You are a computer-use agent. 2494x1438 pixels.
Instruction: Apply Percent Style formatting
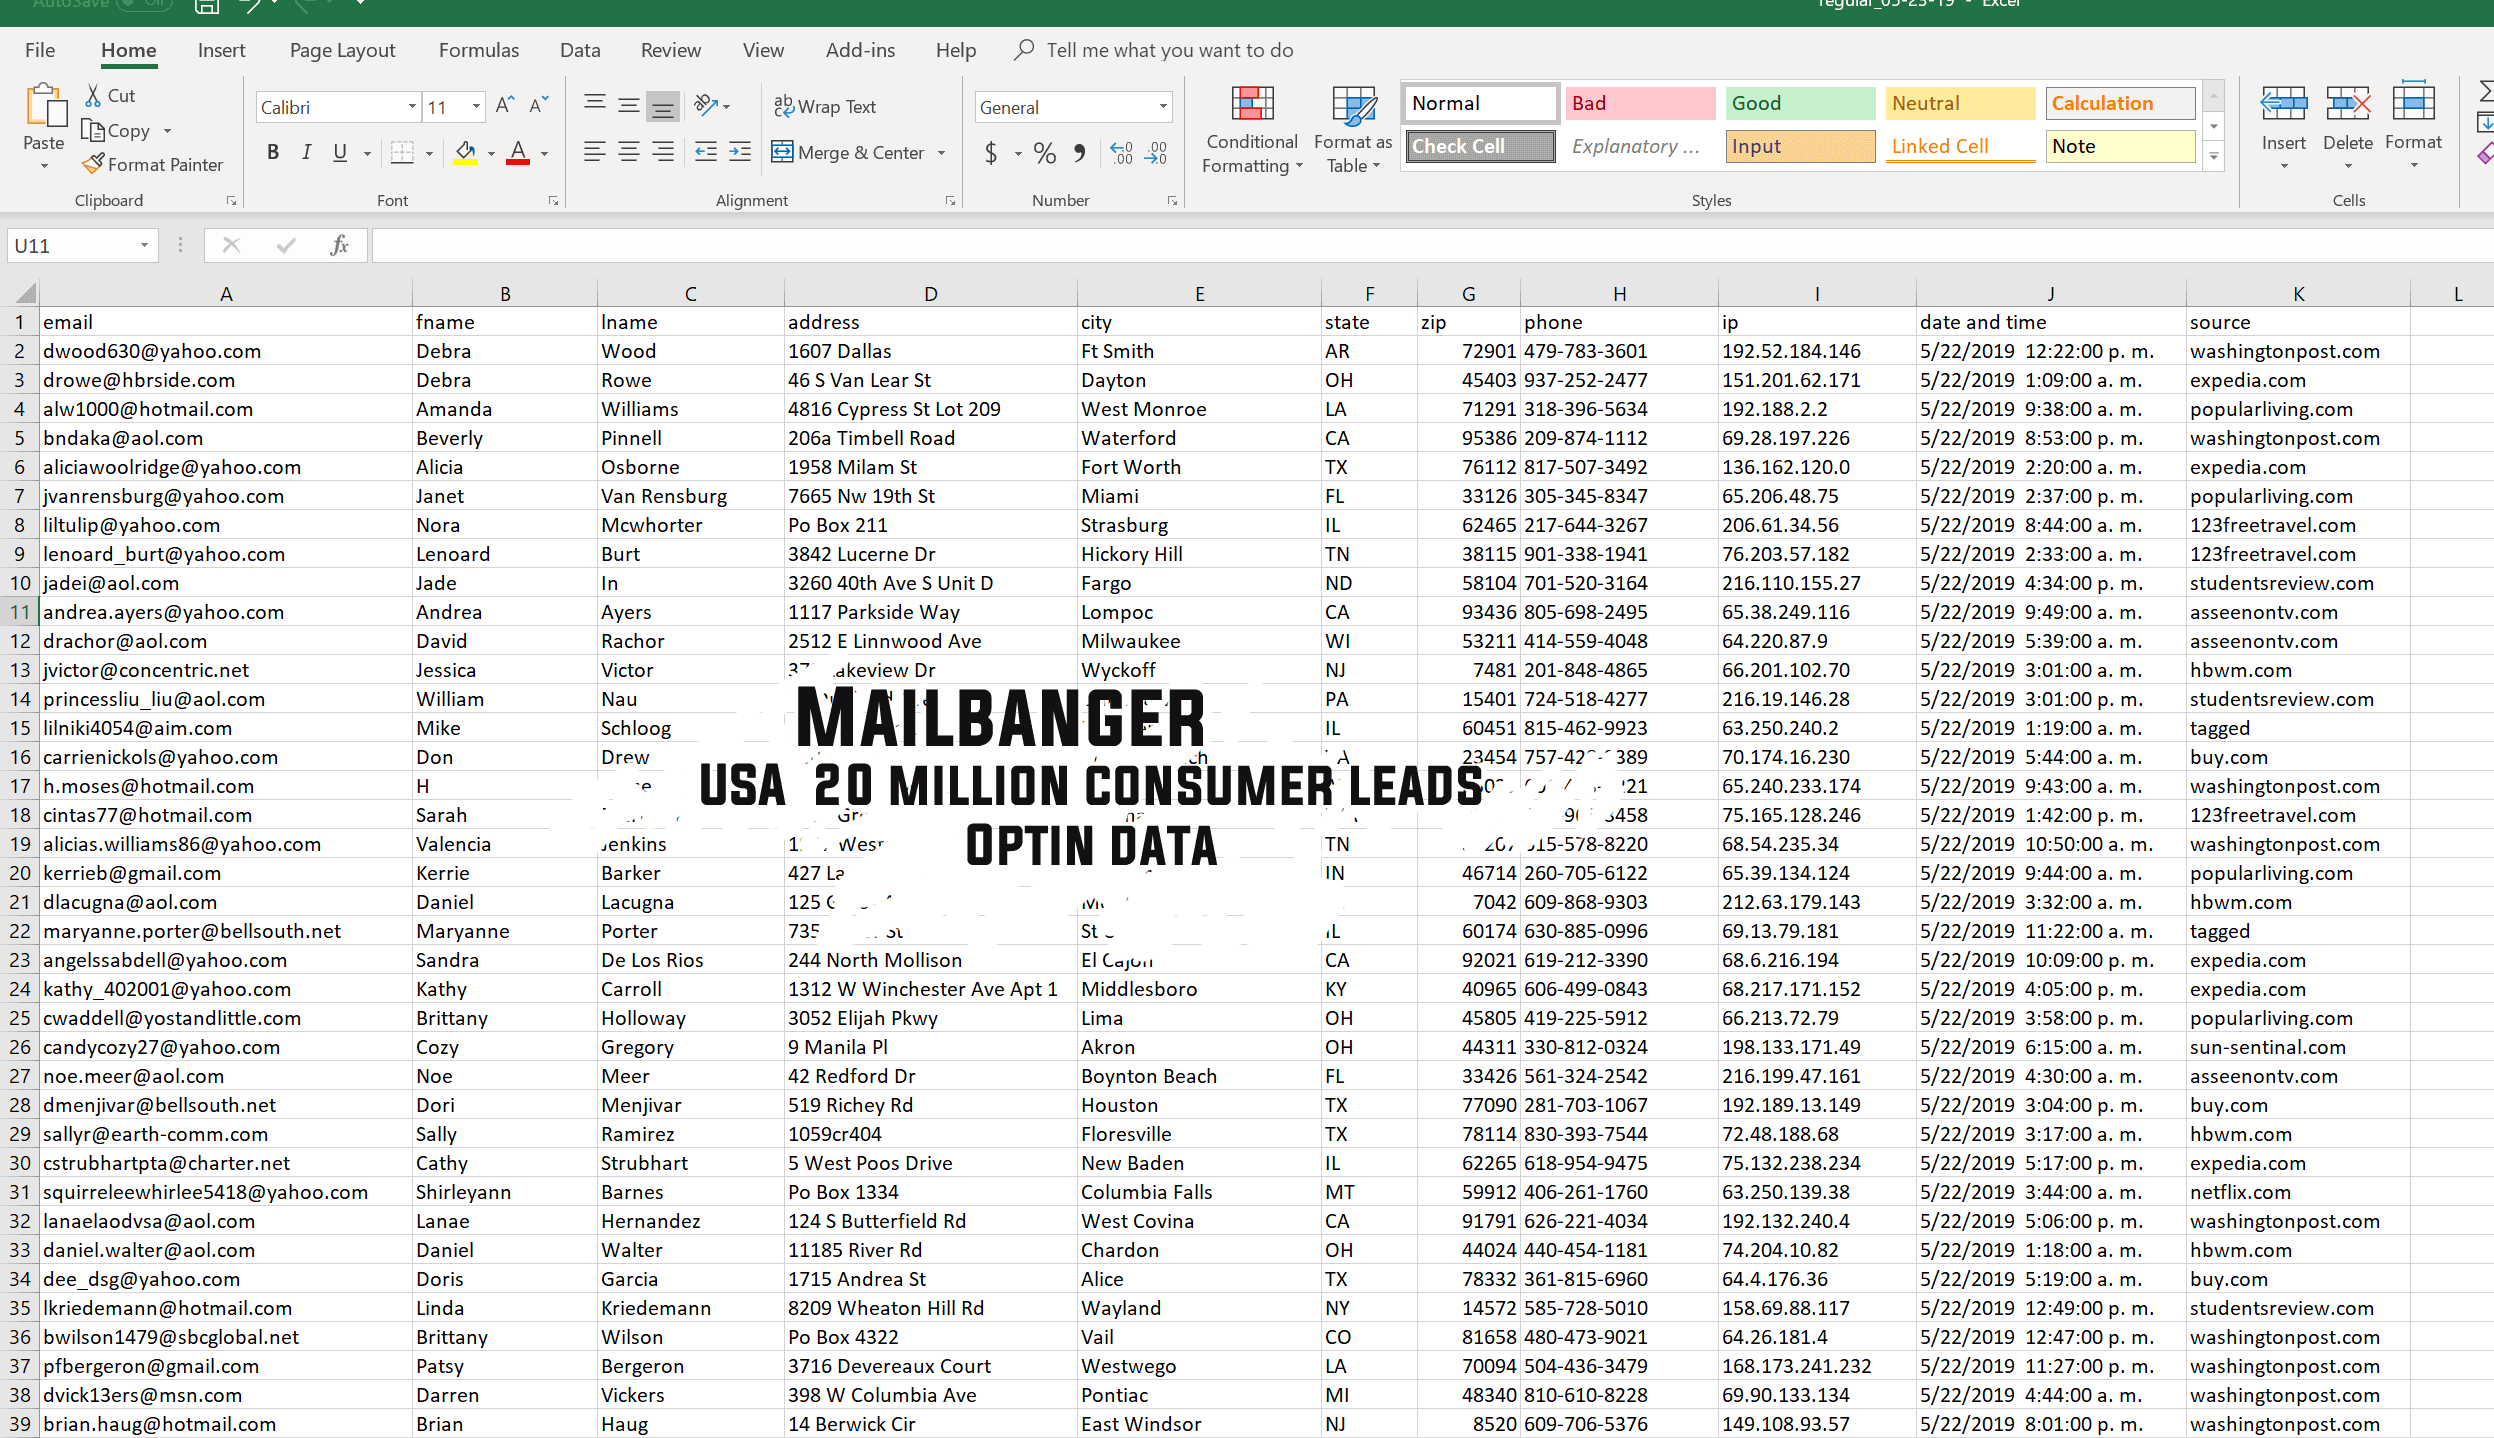(1045, 153)
